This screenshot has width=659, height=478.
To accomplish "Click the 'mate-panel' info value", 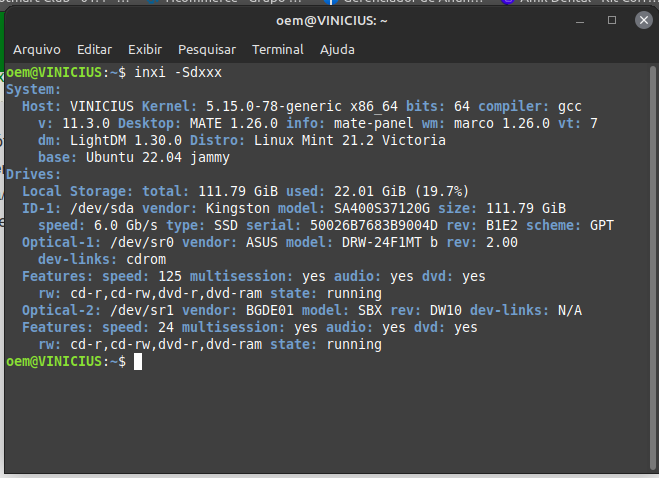I will (374, 124).
